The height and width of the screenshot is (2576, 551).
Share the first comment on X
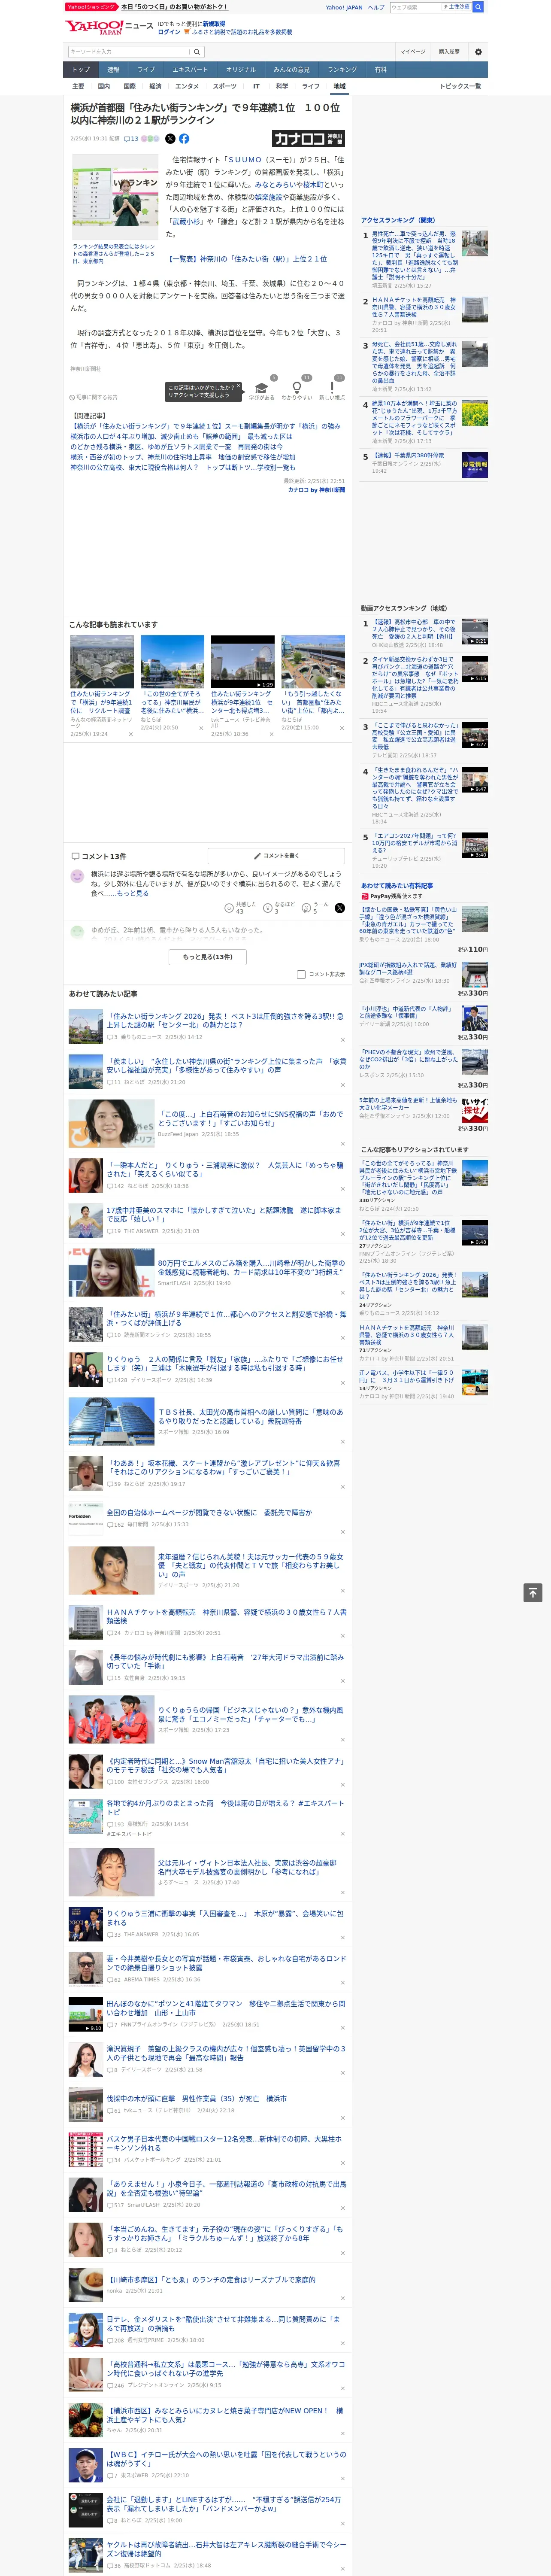click(339, 908)
